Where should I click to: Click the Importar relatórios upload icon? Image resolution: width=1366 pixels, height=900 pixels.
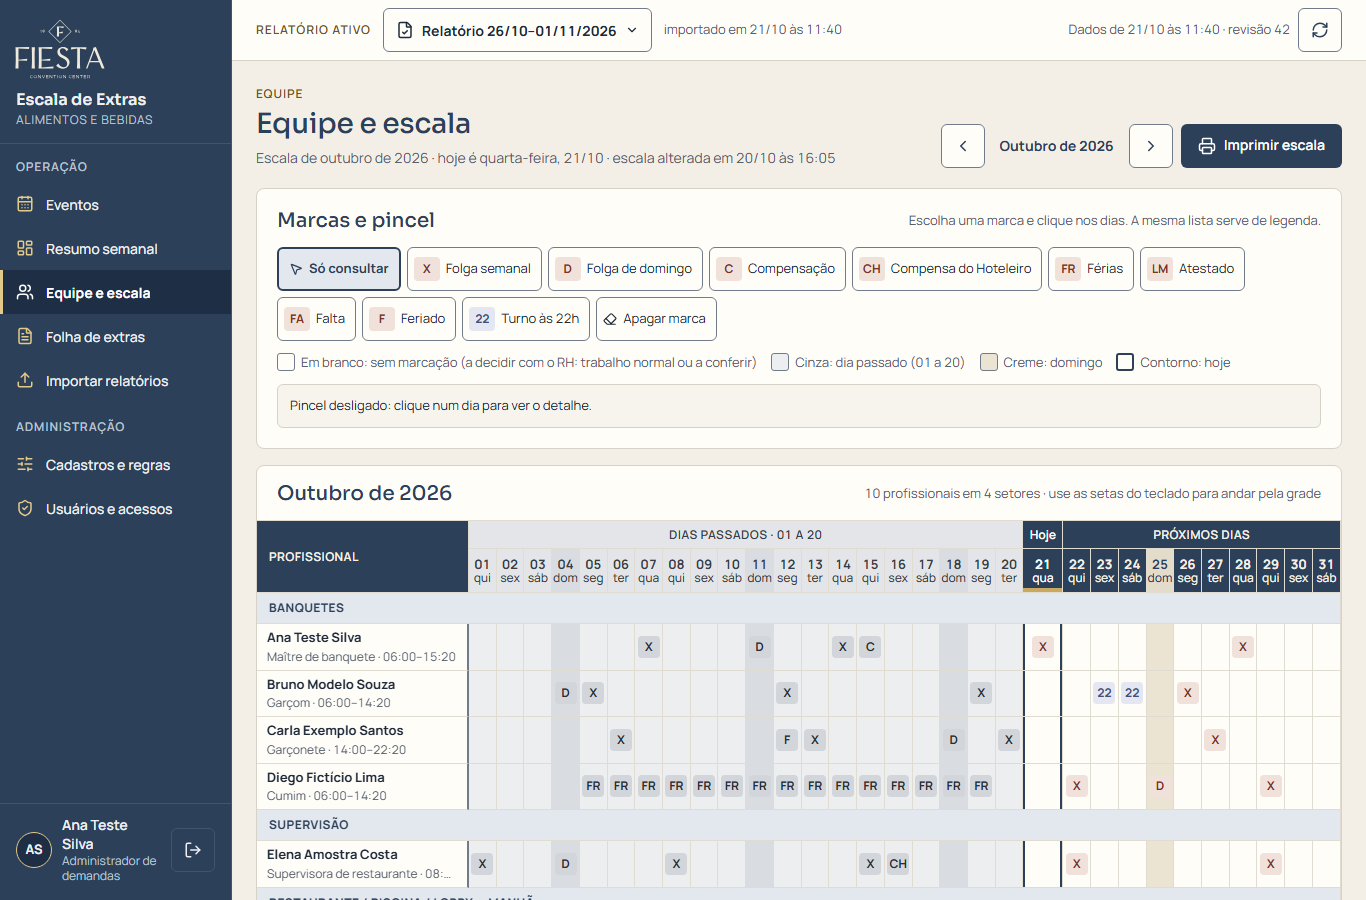pyautogui.click(x=25, y=381)
